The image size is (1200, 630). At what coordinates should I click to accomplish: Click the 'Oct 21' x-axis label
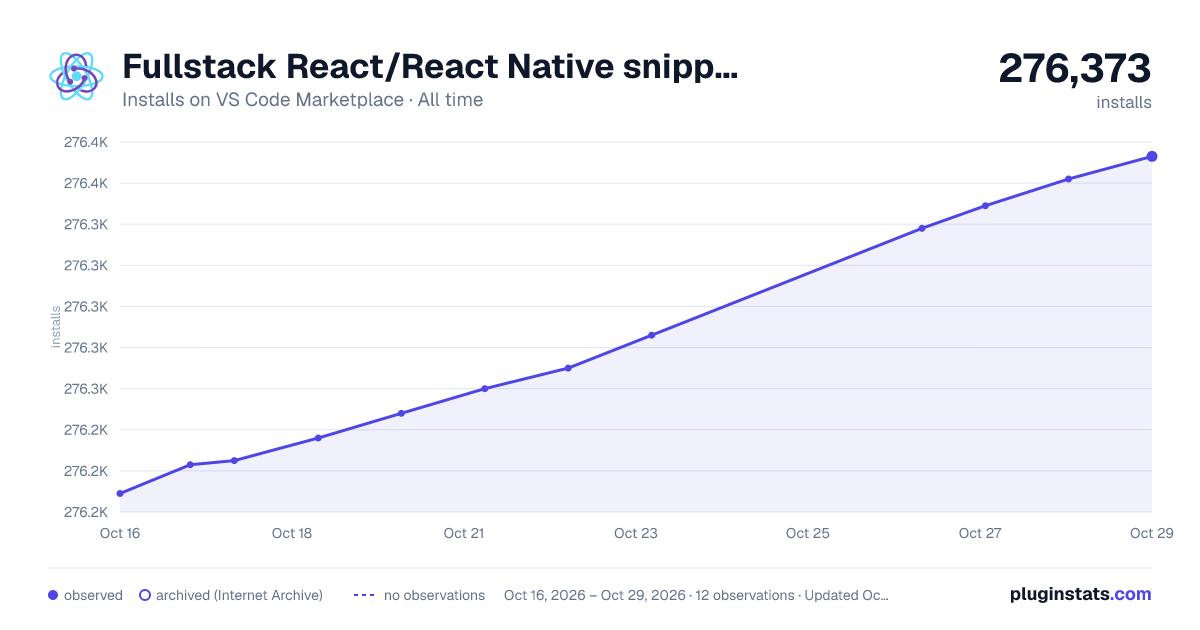pyautogui.click(x=464, y=533)
